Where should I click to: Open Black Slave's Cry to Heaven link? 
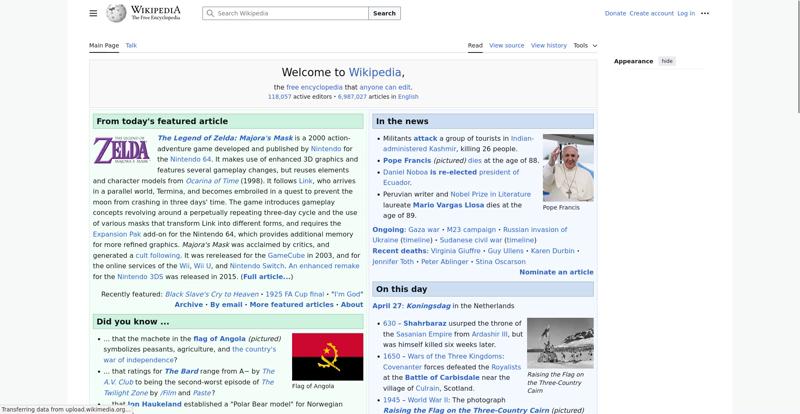pyautogui.click(x=212, y=294)
